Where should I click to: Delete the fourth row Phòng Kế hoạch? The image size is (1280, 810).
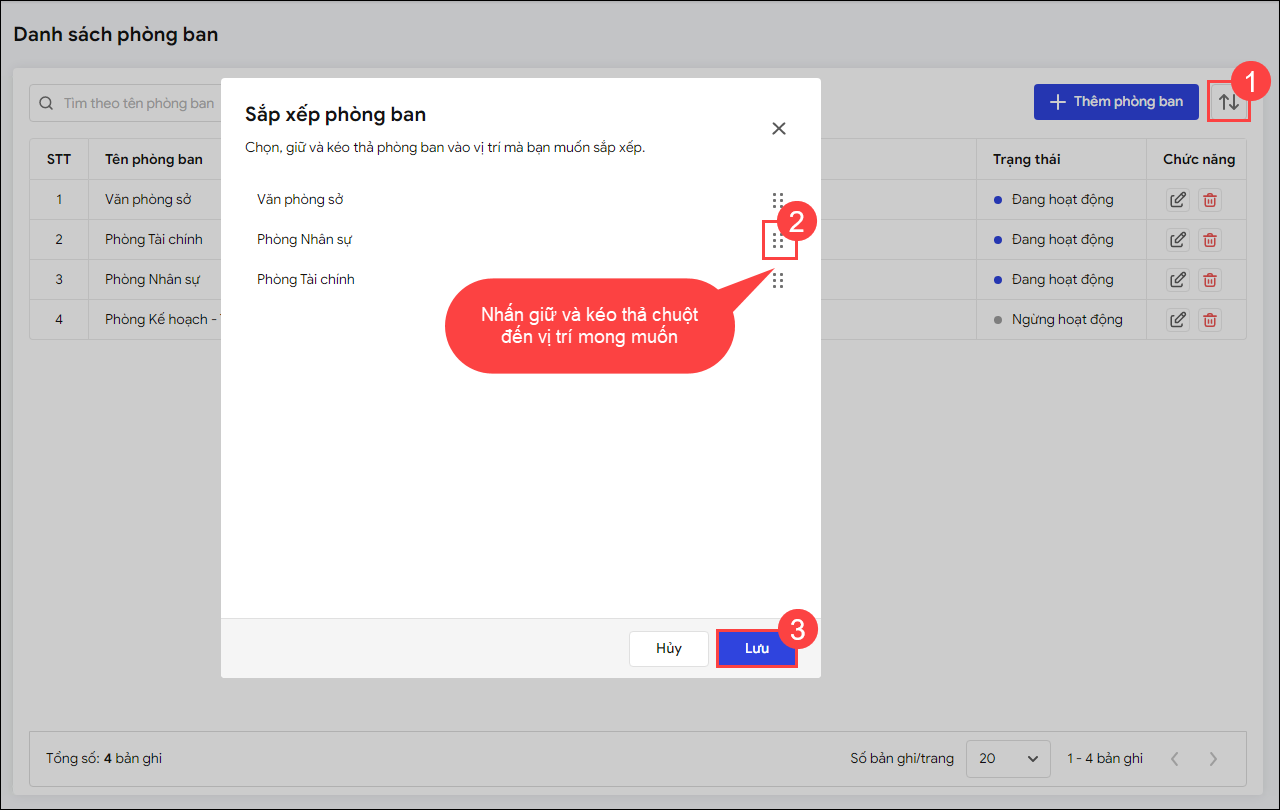click(1210, 320)
